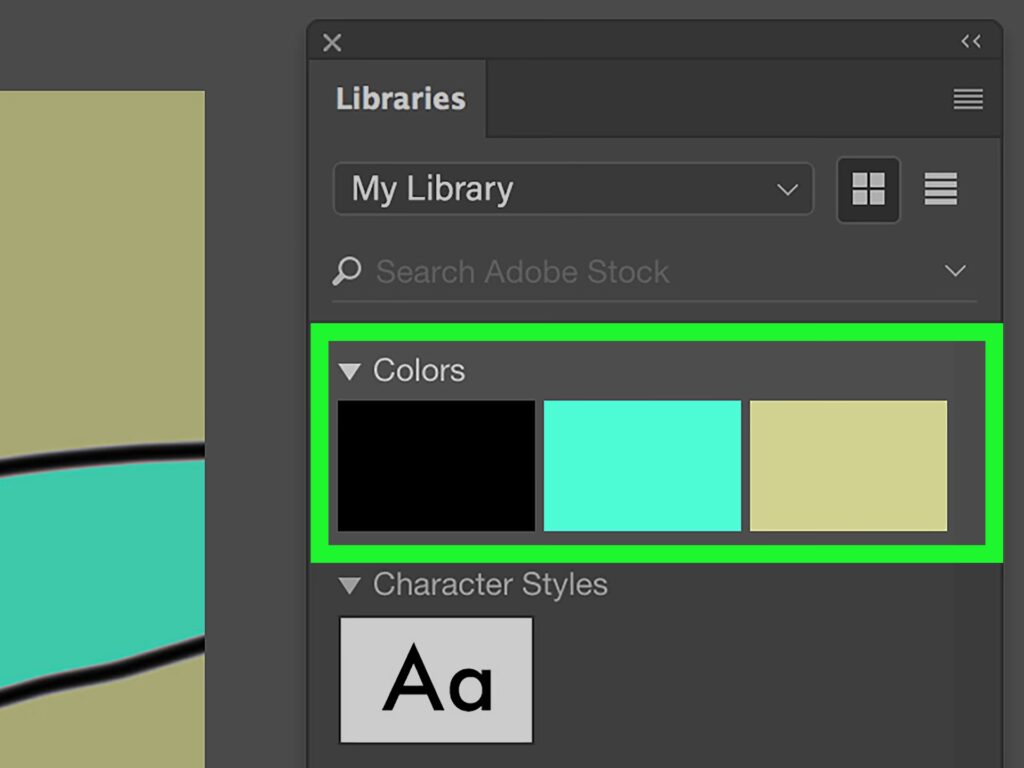Image resolution: width=1024 pixels, height=768 pixels.
Task: Collapse the Colors section triangle
Action: pyautogui.click(x=349, y=371)
